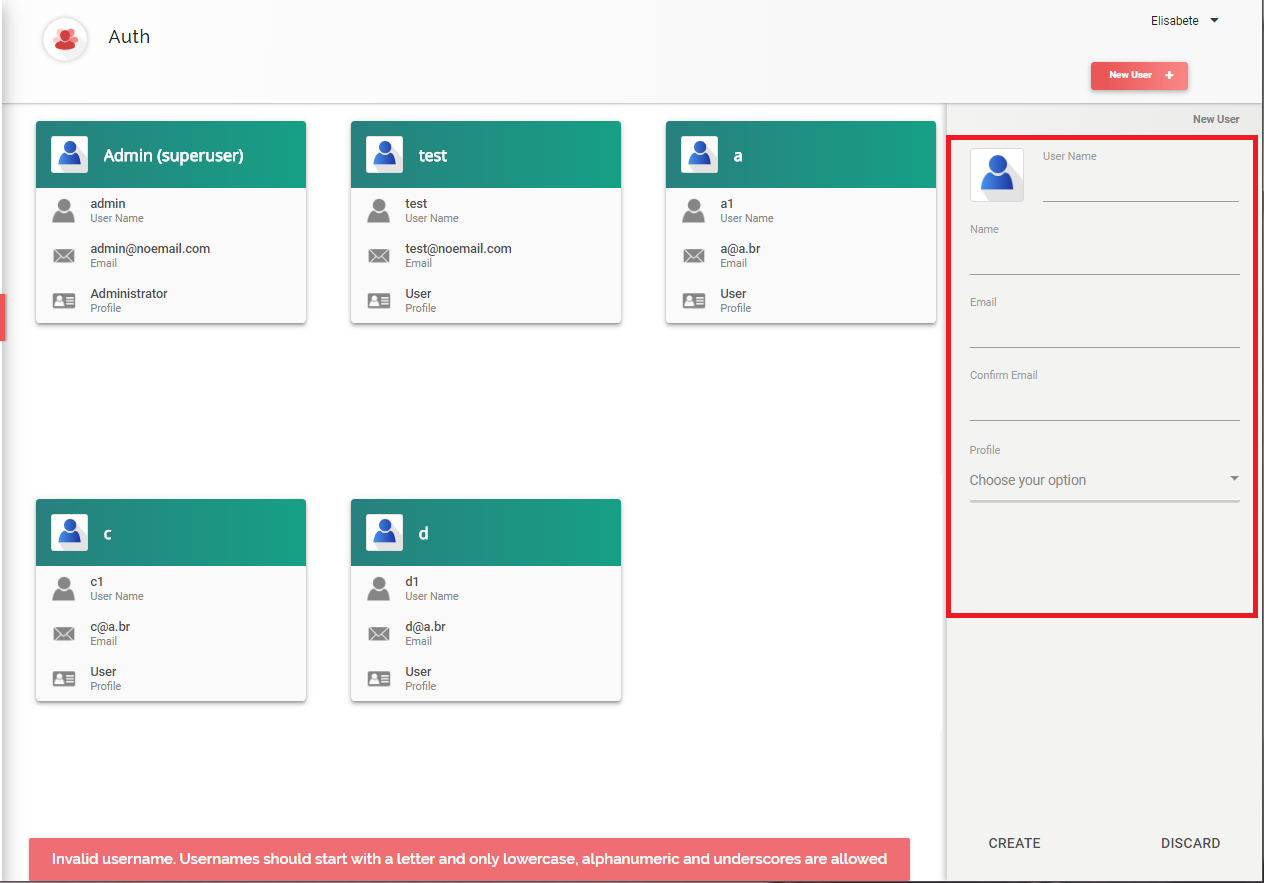Click the person icon beside admin username
1264x883 pixels.
tap(64, 210)
